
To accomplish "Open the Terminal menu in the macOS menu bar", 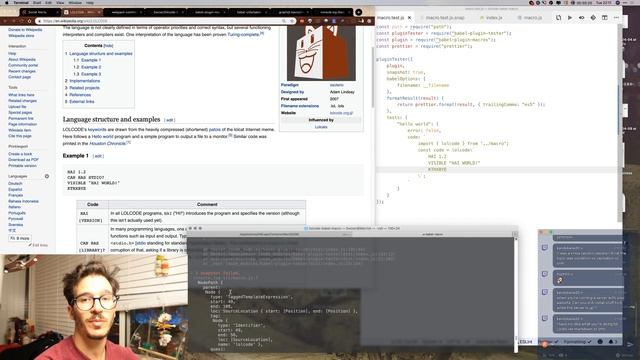I will 21,2.
